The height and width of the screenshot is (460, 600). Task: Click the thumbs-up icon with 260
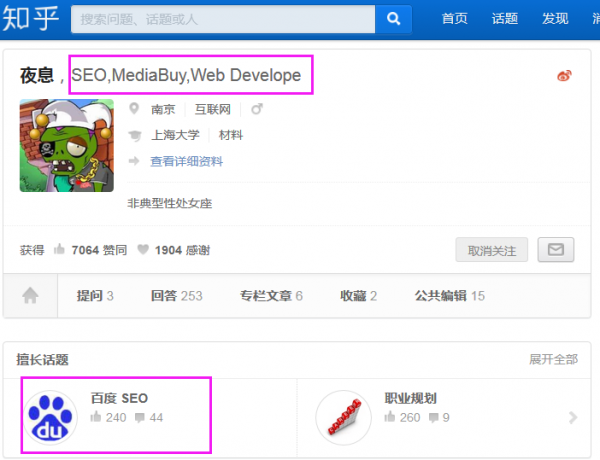click(x=390, y=416)
